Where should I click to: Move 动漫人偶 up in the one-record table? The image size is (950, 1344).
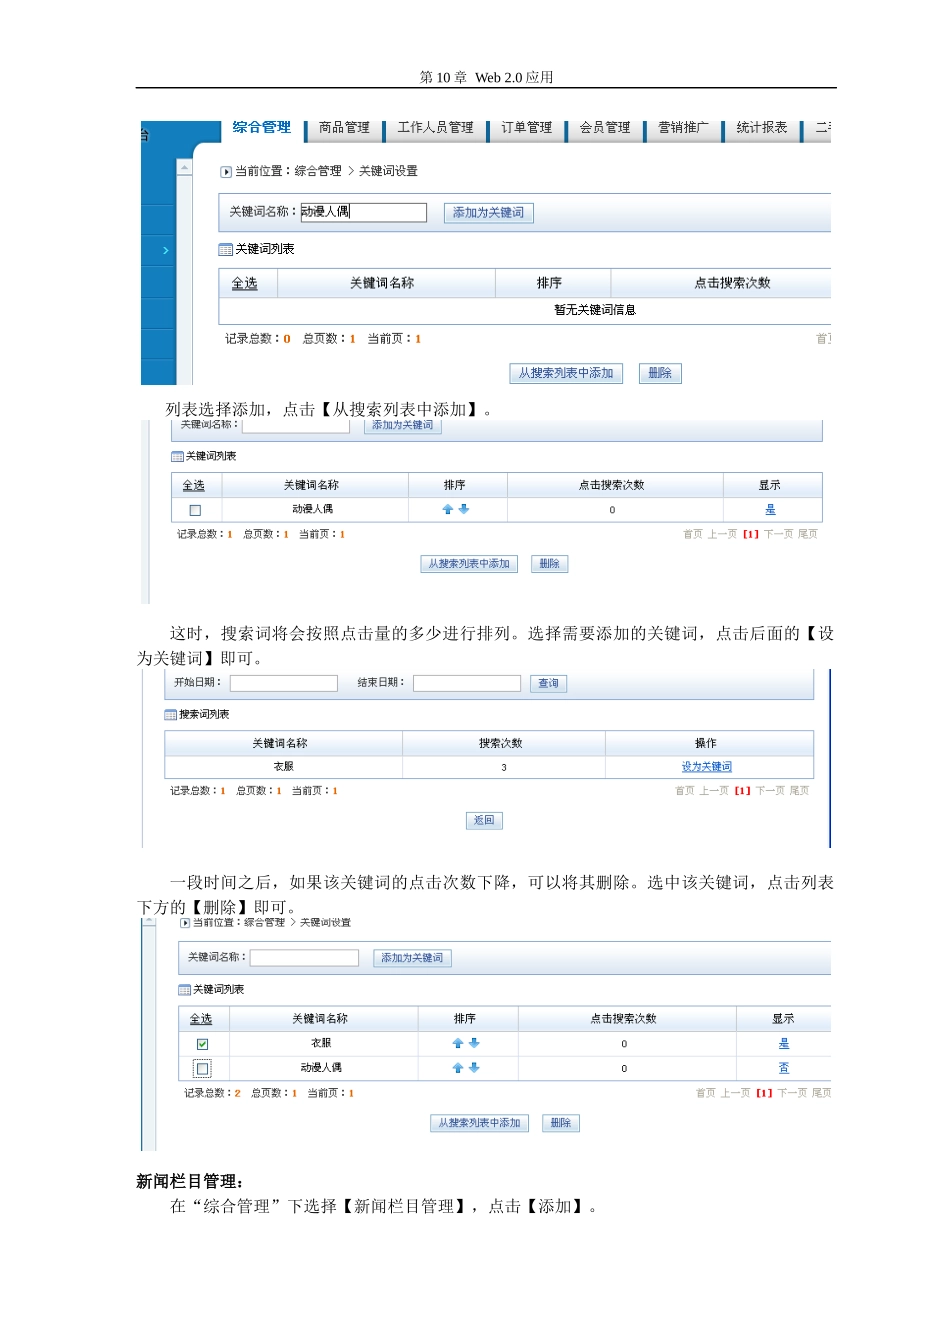click(x=448, y=509)
